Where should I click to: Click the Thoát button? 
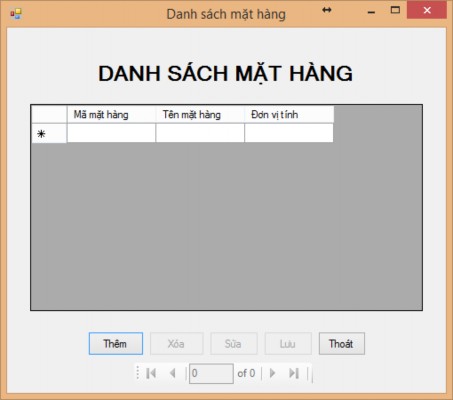click(342, 343)
